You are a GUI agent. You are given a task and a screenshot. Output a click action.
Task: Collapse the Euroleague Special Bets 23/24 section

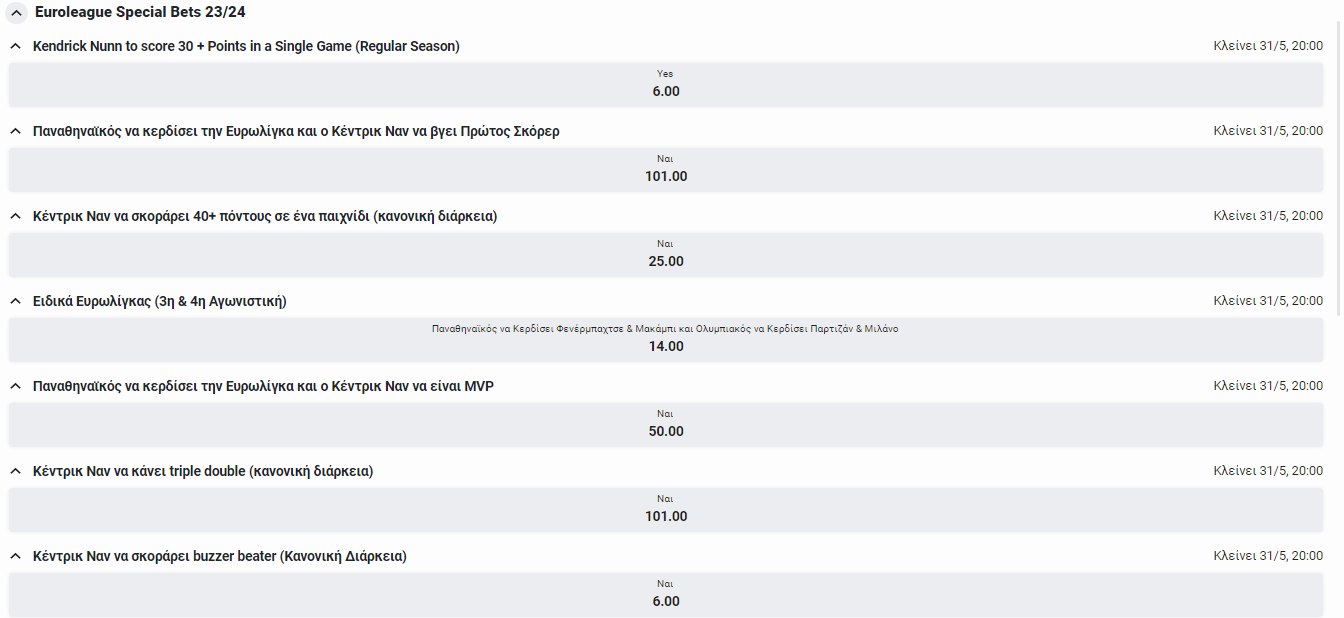pyautogui.click(x=16, y=13)
